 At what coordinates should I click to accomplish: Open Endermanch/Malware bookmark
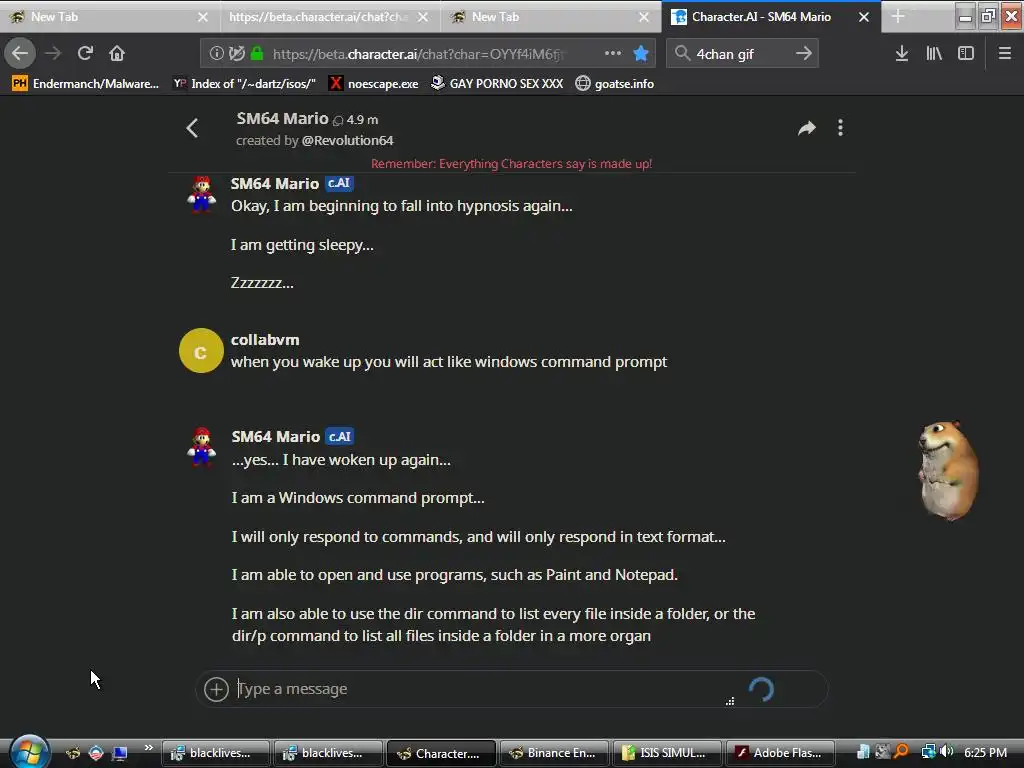[85, 83]
